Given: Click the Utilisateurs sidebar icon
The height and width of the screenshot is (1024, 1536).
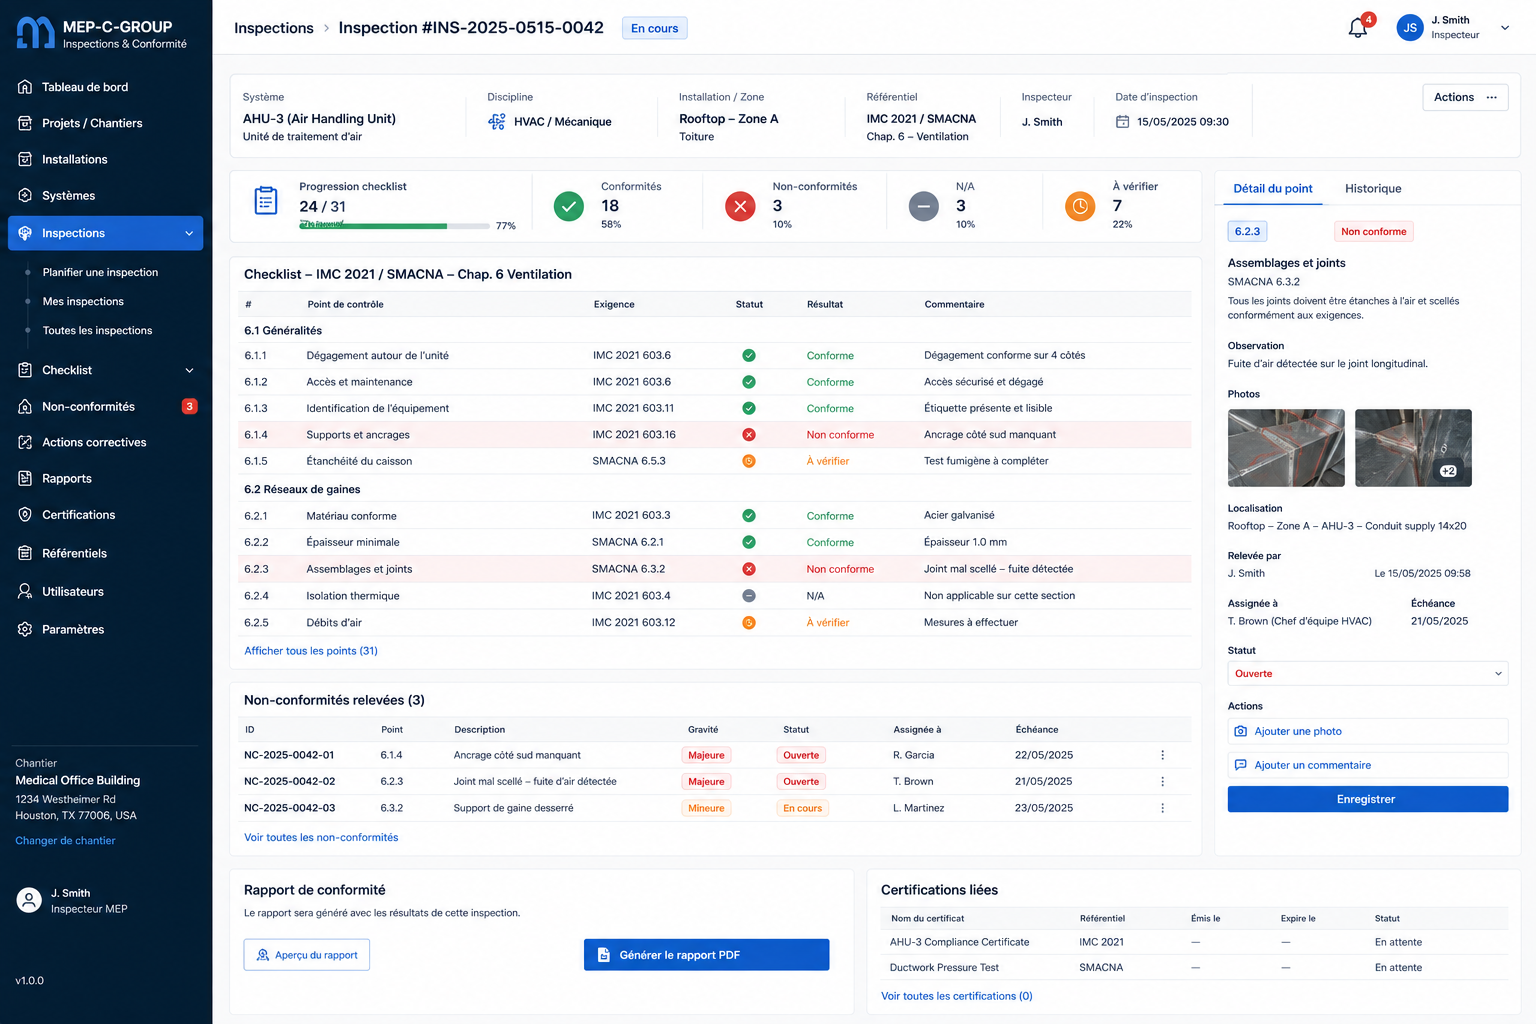Looking at the screenshot, I should (25, 591).
